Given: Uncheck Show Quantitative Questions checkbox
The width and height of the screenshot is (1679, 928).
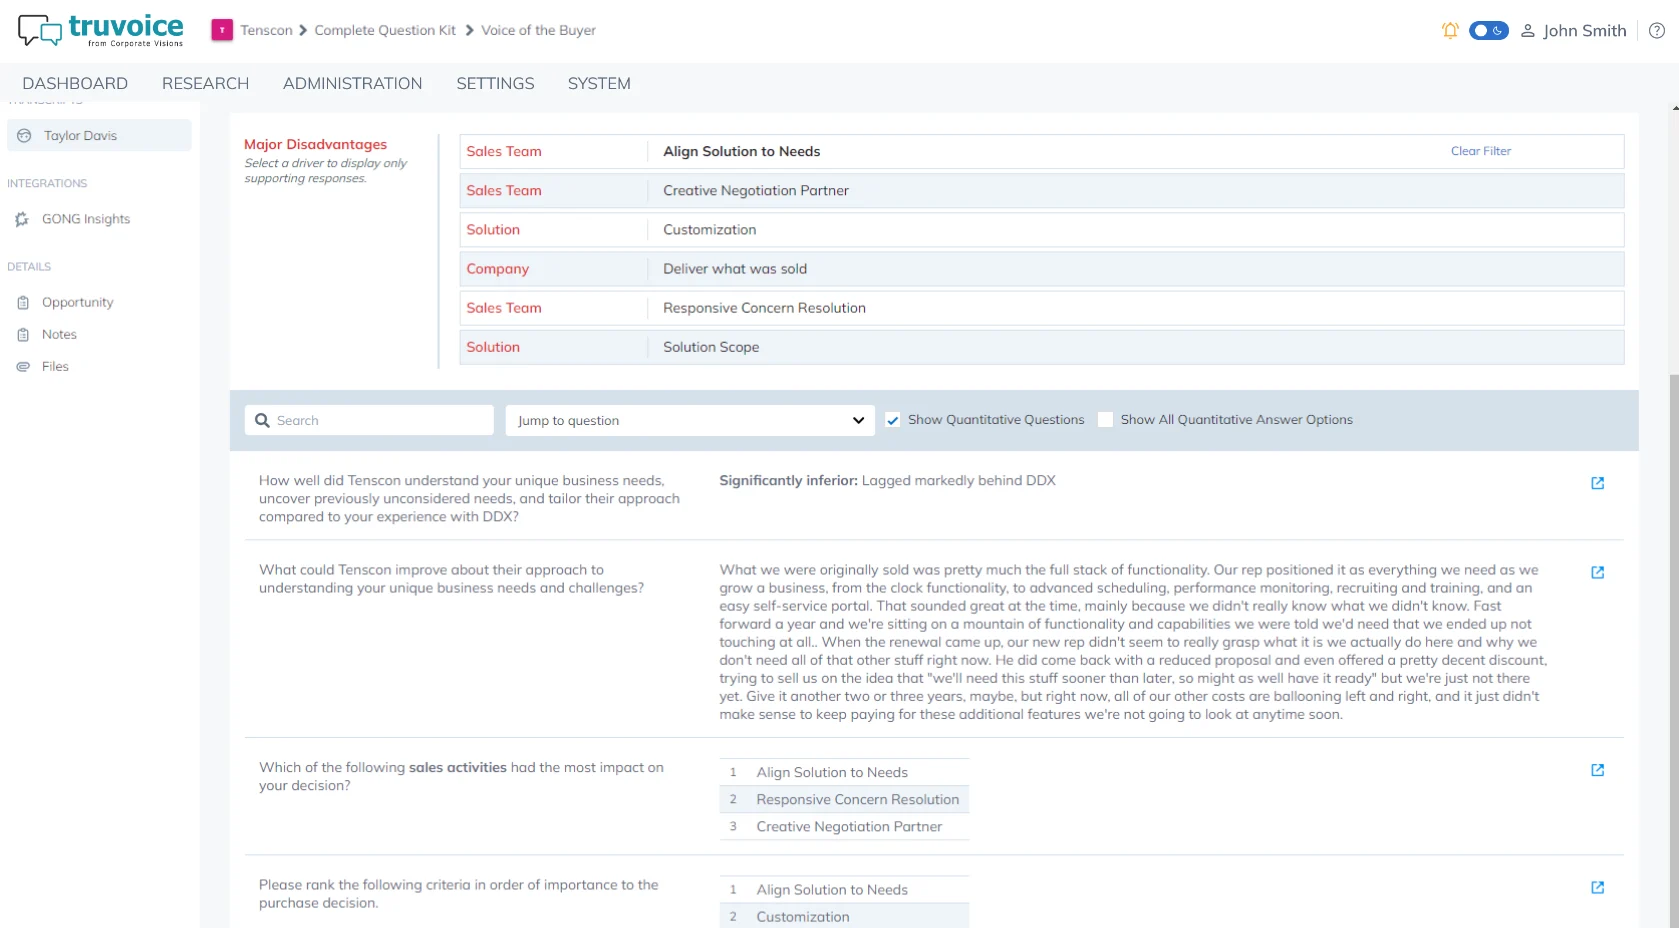Looking at the screenshot, I should pyautogui.click(x=893, y=420).
